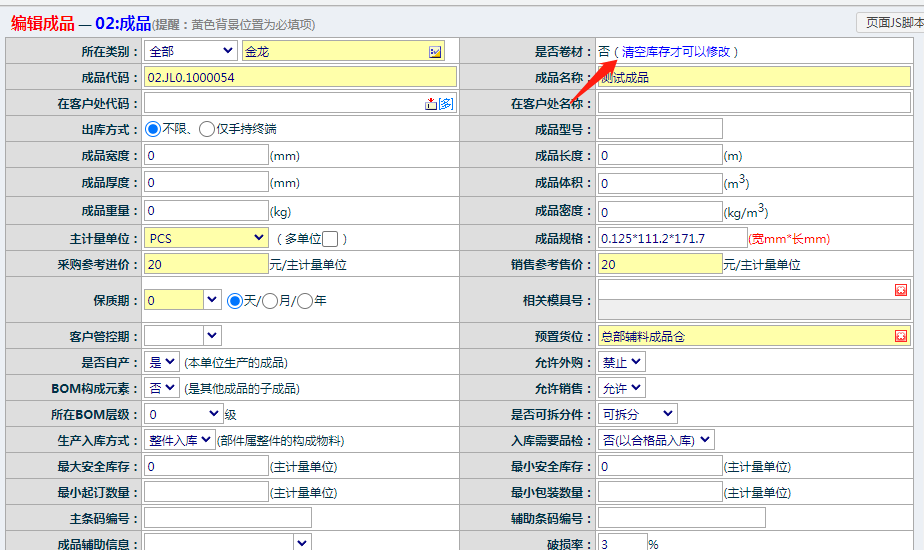Expand the 是否可拆分件 dropdown
This screenshot has width=924, height=550.
(x=637, y=414)
